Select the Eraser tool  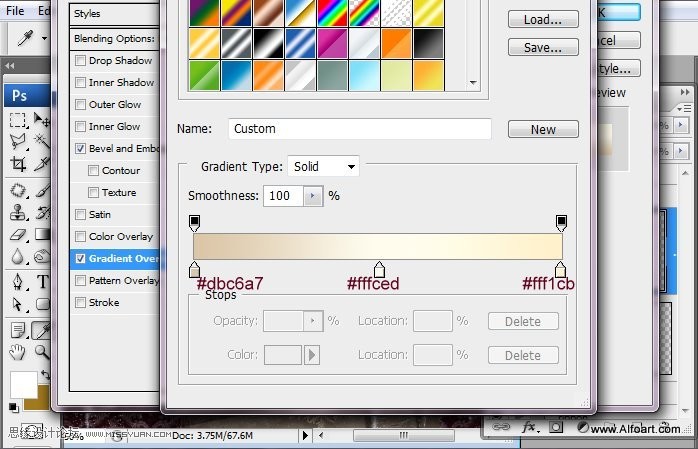pos(18,235)
